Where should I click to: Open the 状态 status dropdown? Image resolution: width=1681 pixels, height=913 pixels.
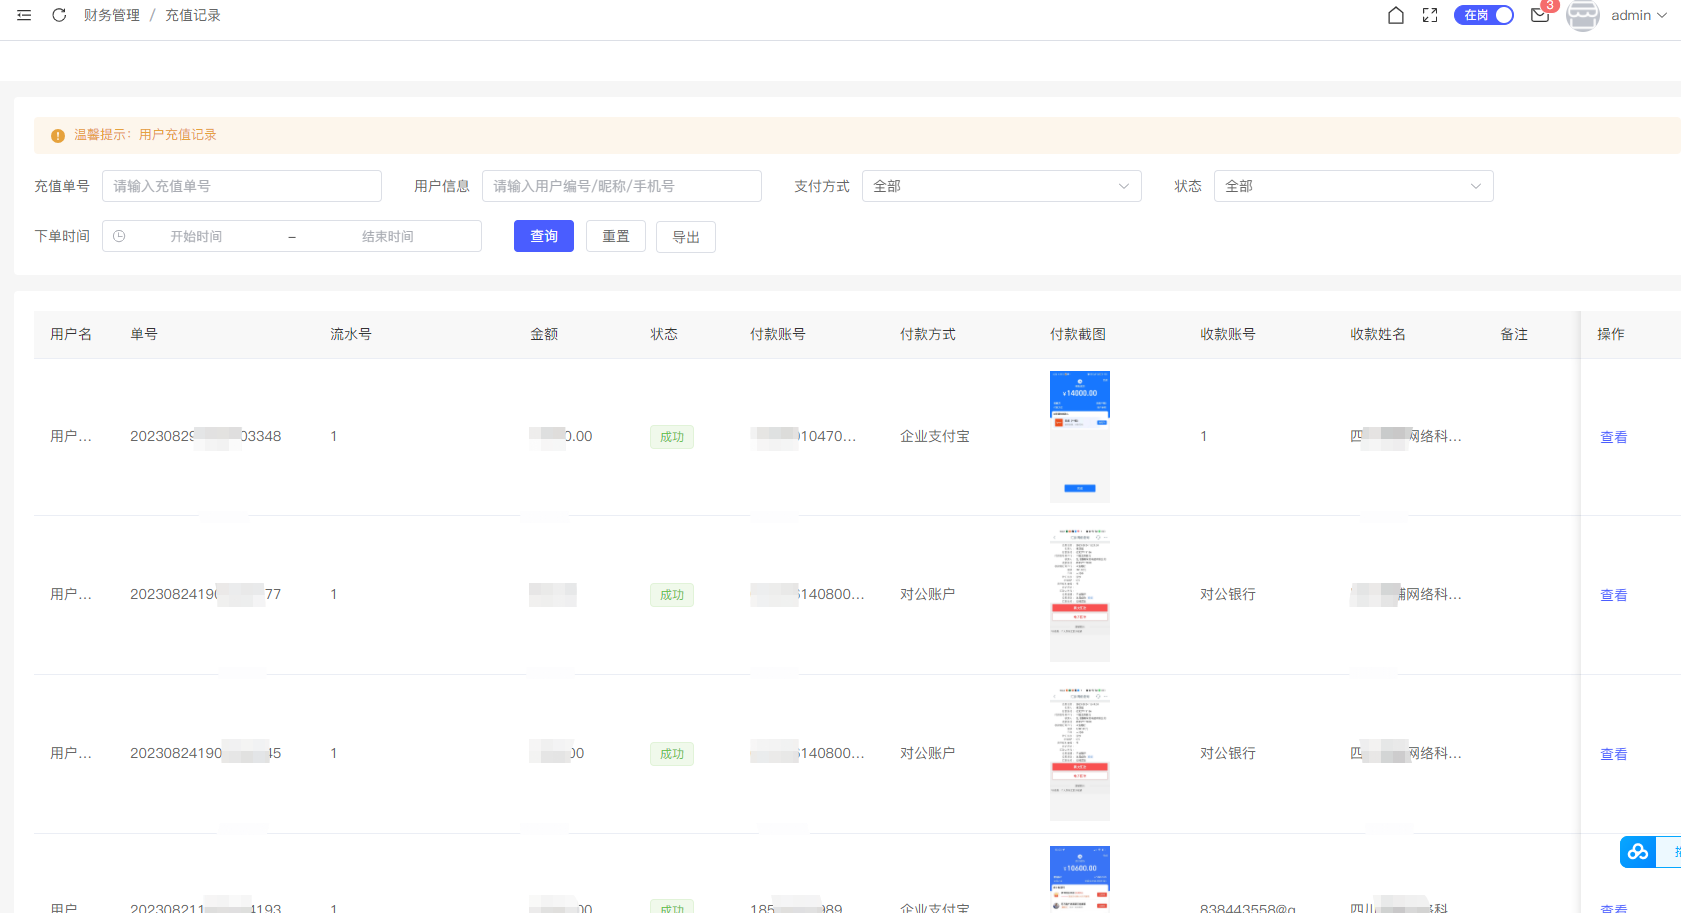pos(1353,186)
